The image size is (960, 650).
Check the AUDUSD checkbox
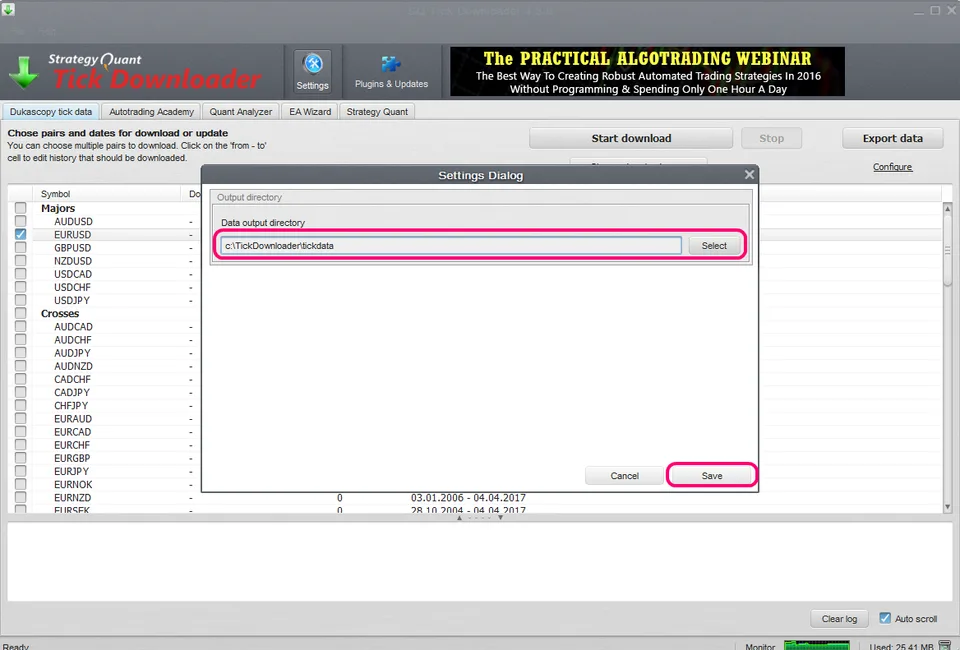(x=21, y=221)
